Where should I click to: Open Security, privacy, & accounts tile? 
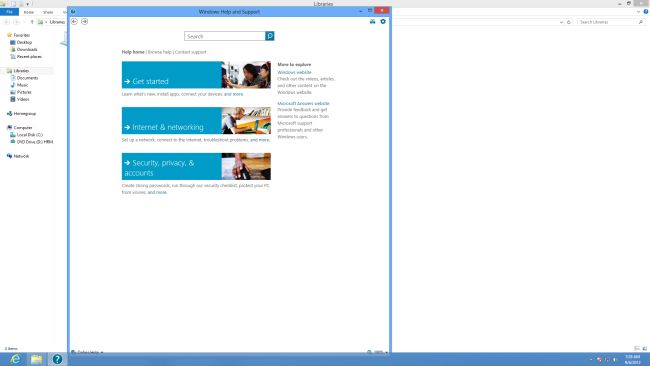[172, 167]
